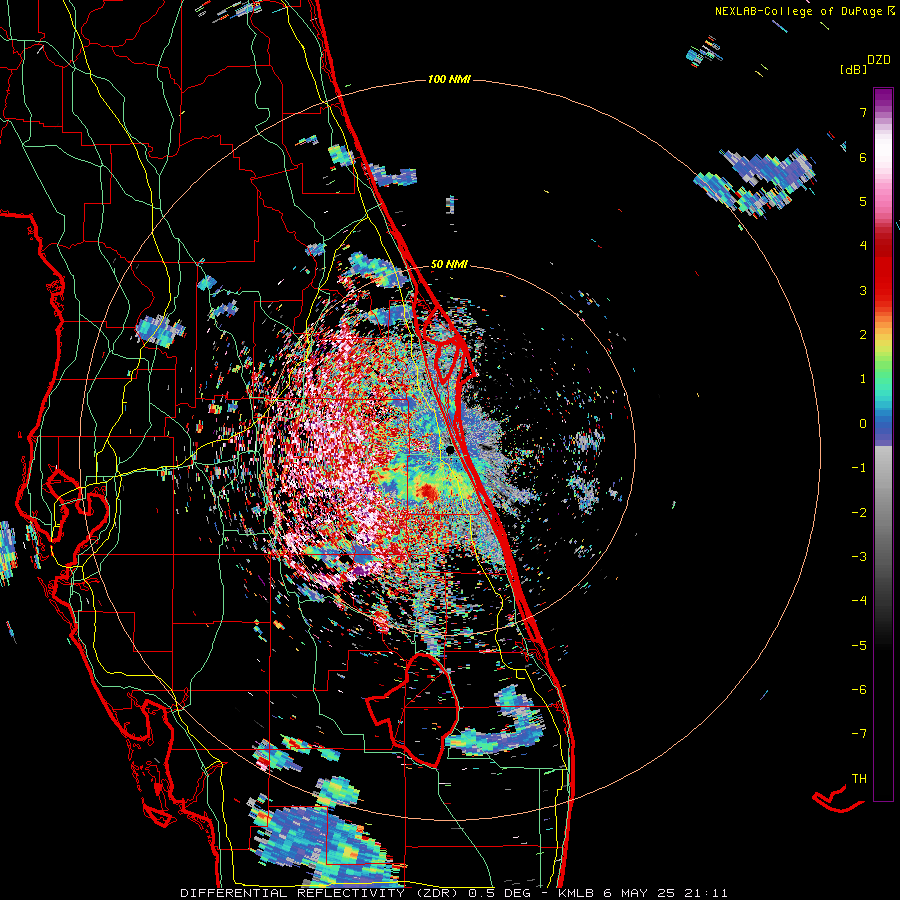Select the 3 value on the color scale
This screenshot has width=900, height=900.
tap(863, 290)
